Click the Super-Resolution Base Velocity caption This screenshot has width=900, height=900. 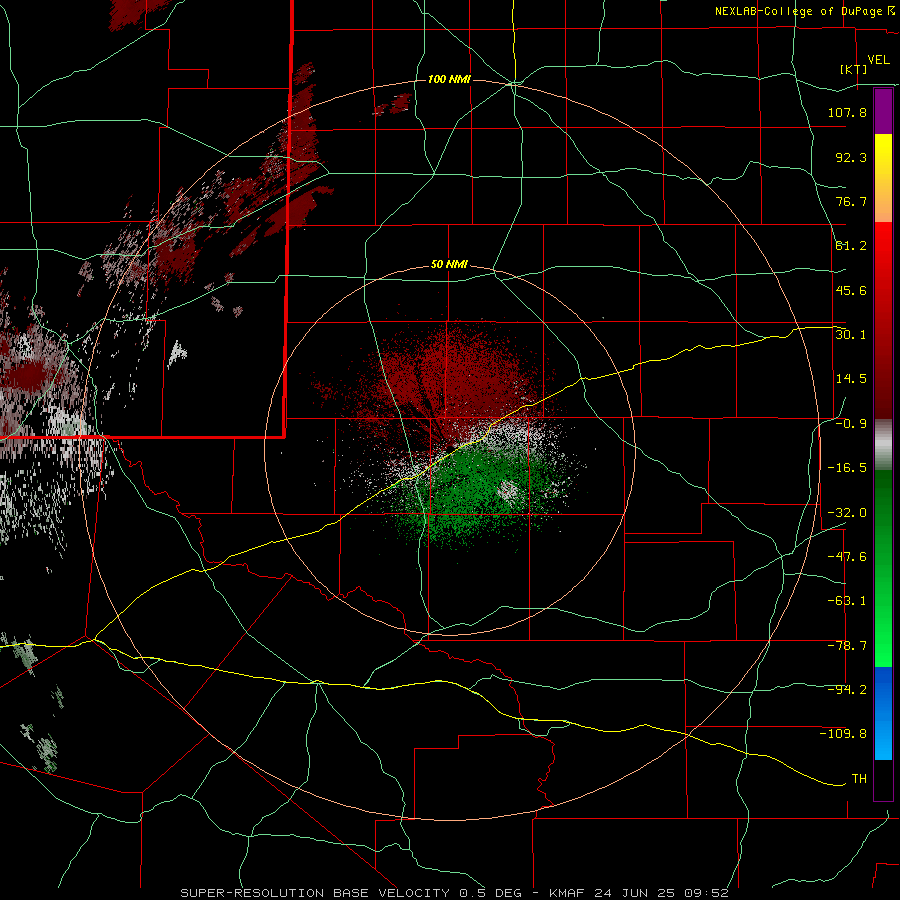(x=455, y=893)
